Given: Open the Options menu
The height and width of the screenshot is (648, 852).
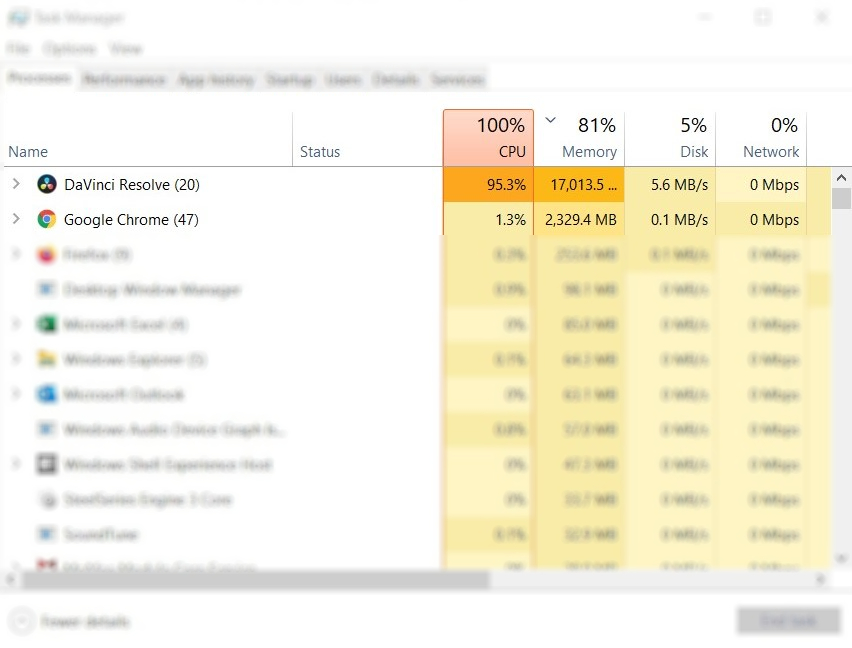Looking at the screenshot, I should [70, 49].
